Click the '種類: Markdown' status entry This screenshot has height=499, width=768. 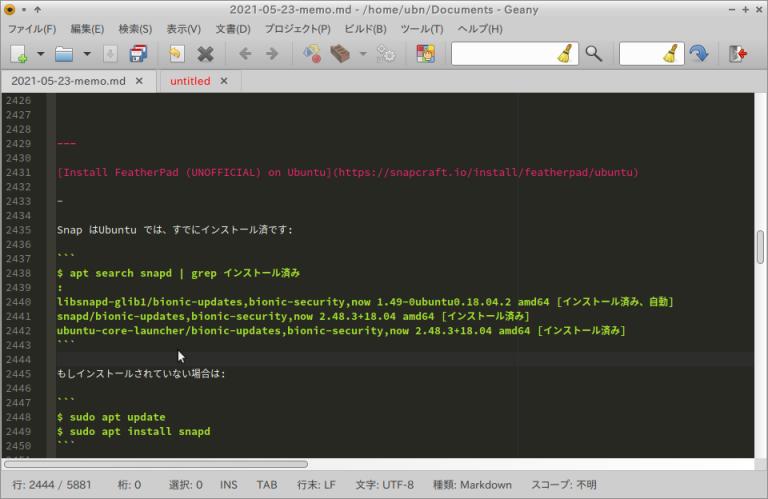coord(472,485)
